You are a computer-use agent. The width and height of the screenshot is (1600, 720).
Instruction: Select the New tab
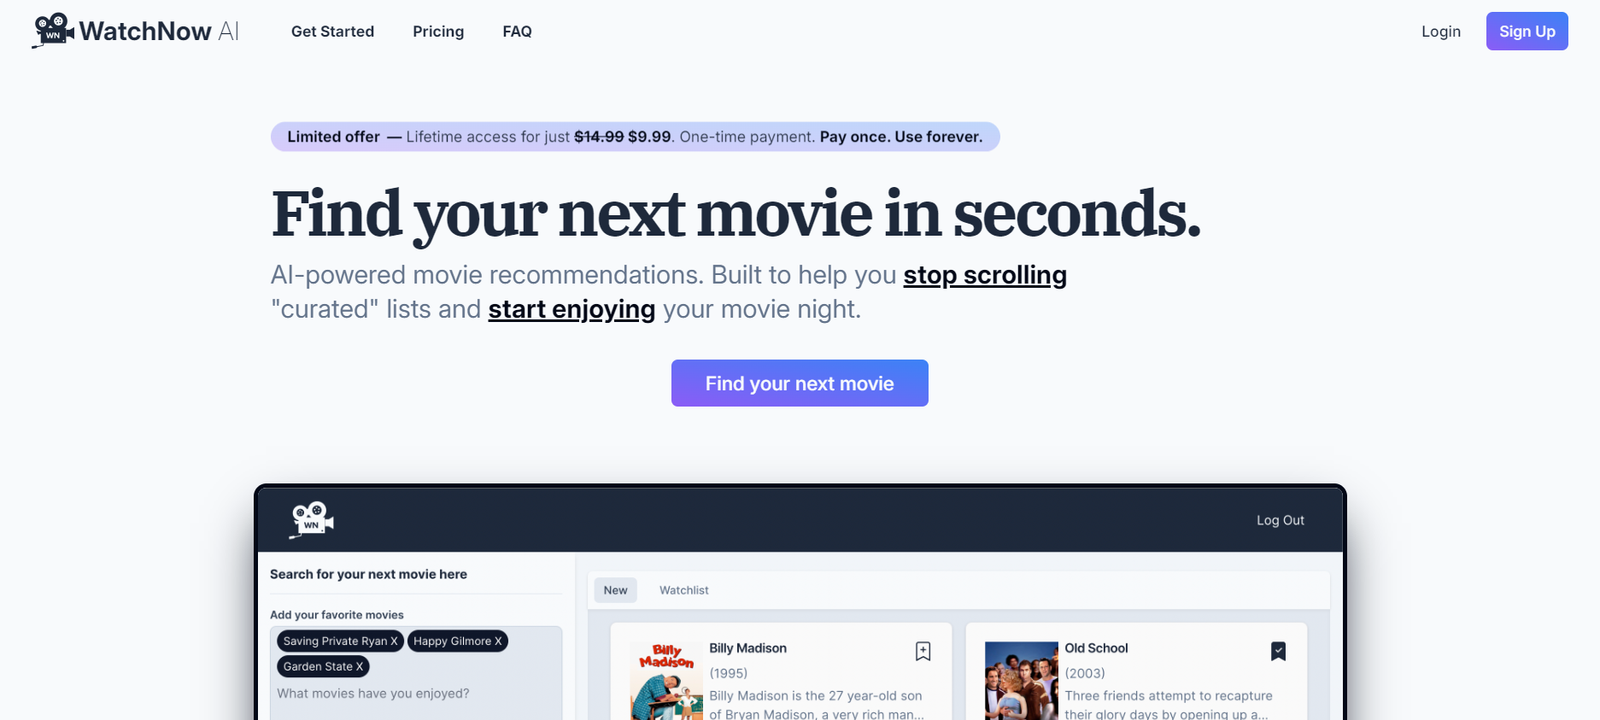tap(615, 590)
